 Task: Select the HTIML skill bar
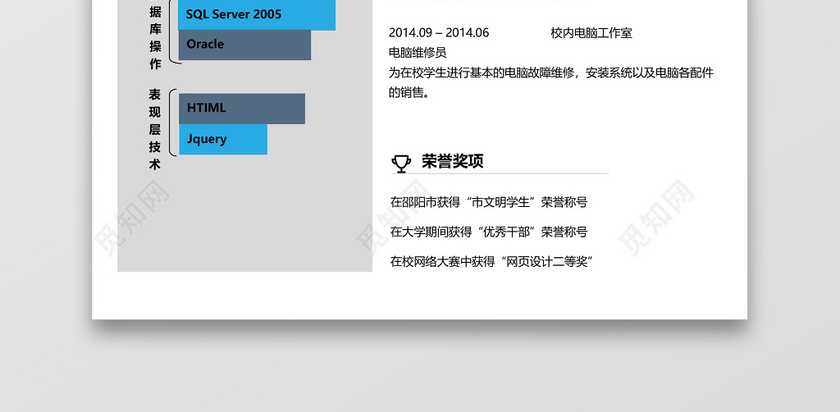(242, 109)
